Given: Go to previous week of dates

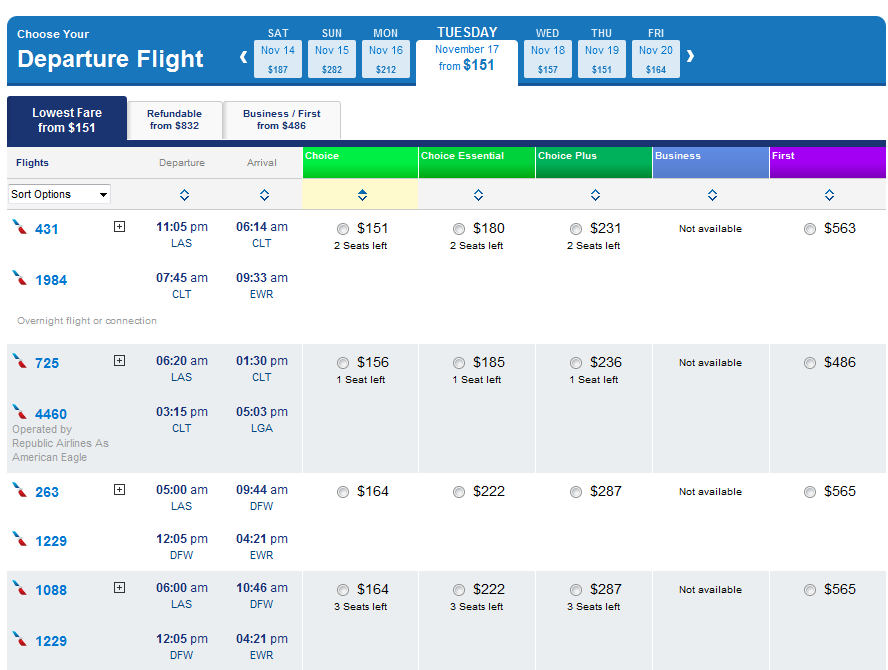Looking at the screenshot, I should pos(243,57).
